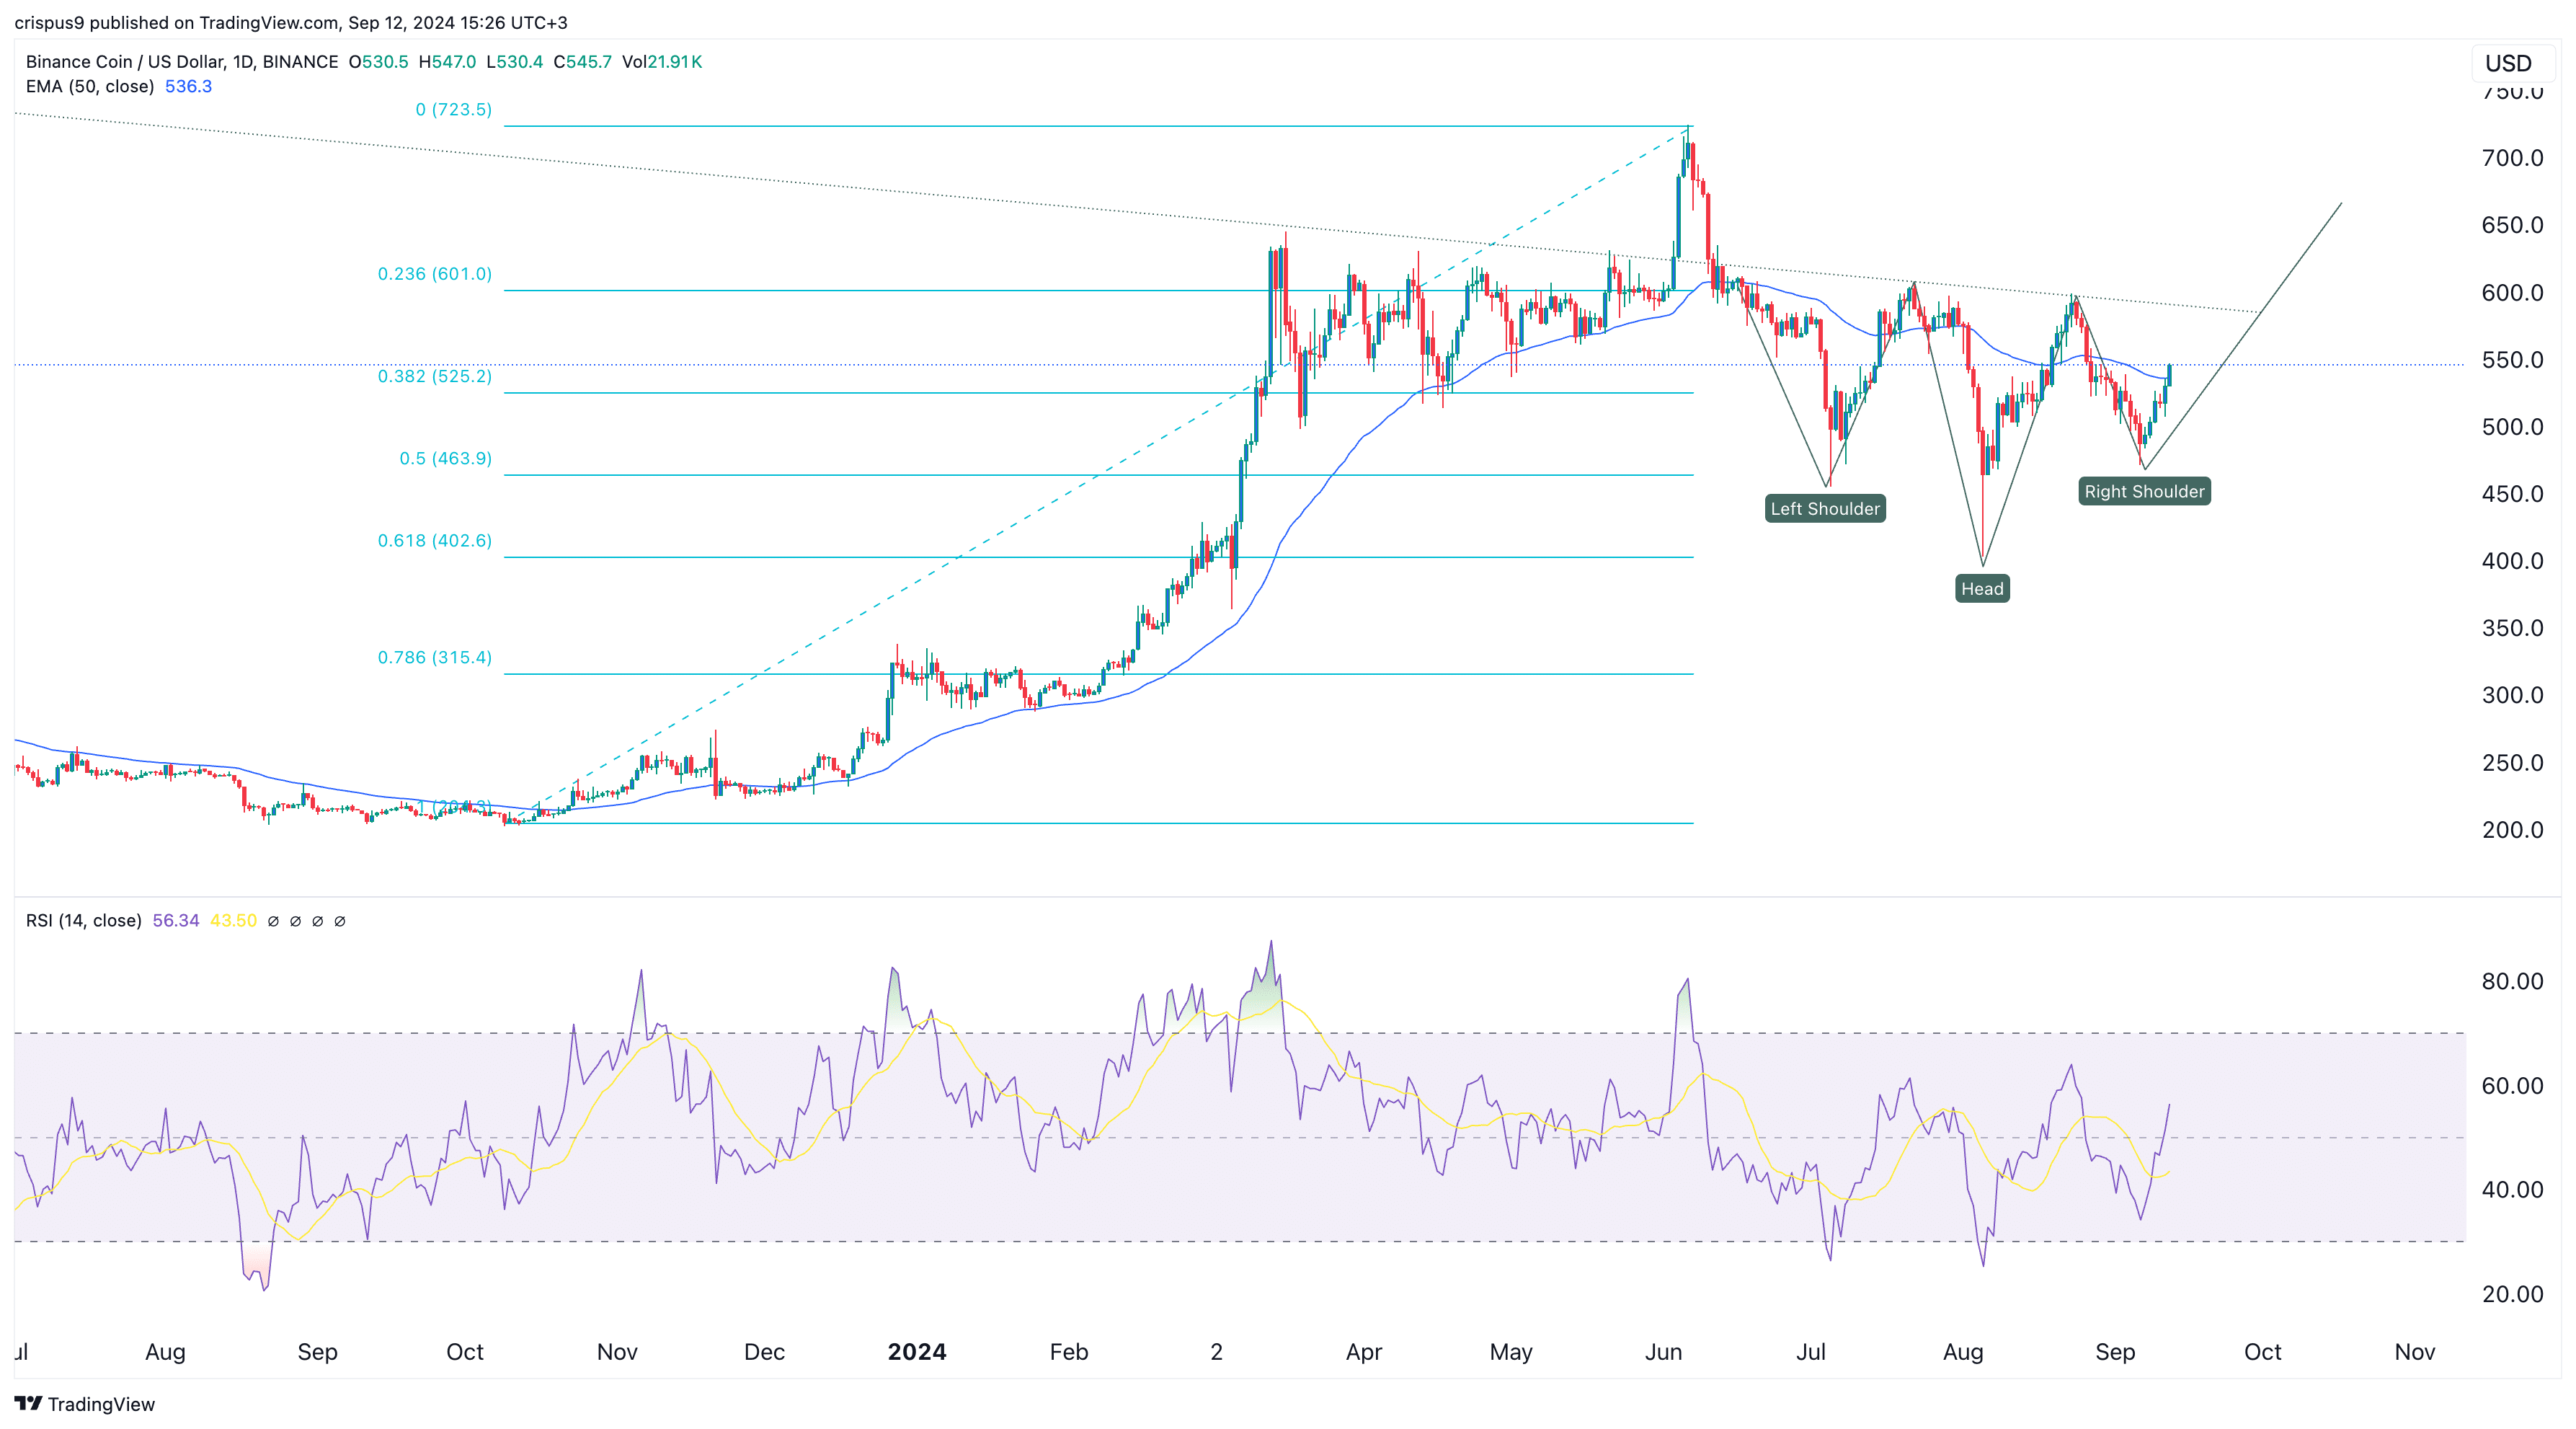Viewport: 2576px width, 1429px height.
Task: Click the 'Jun' label on time axis
Action: pos(1663,1352)
